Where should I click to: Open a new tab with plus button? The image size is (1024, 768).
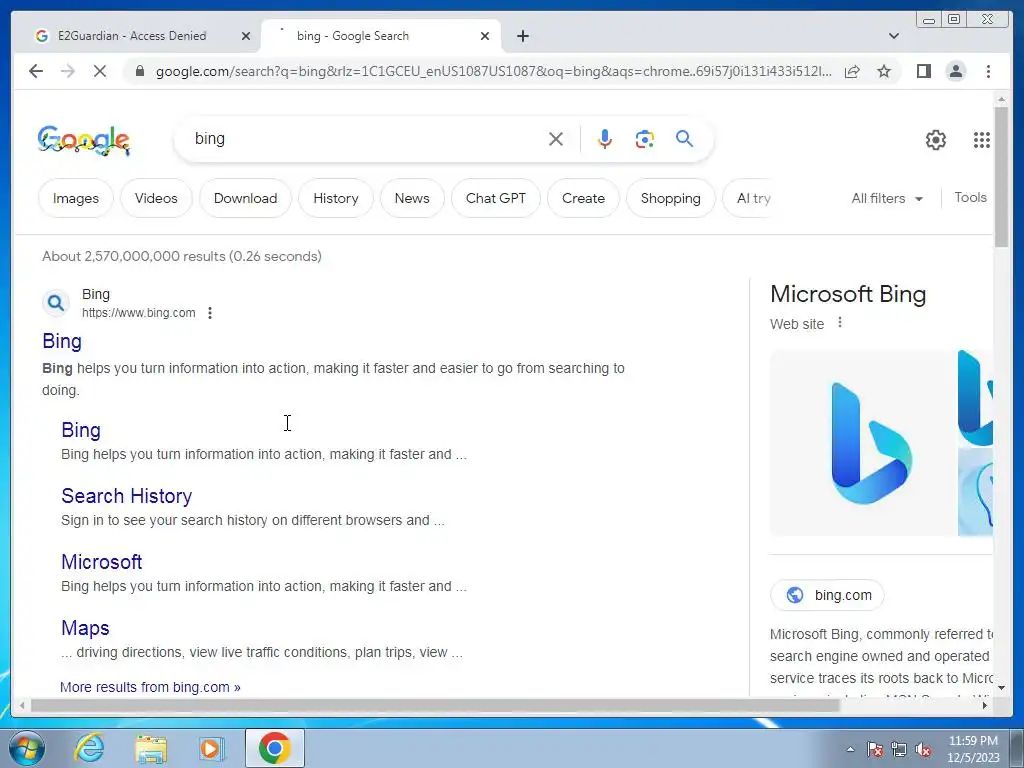(x=522, y=36)
